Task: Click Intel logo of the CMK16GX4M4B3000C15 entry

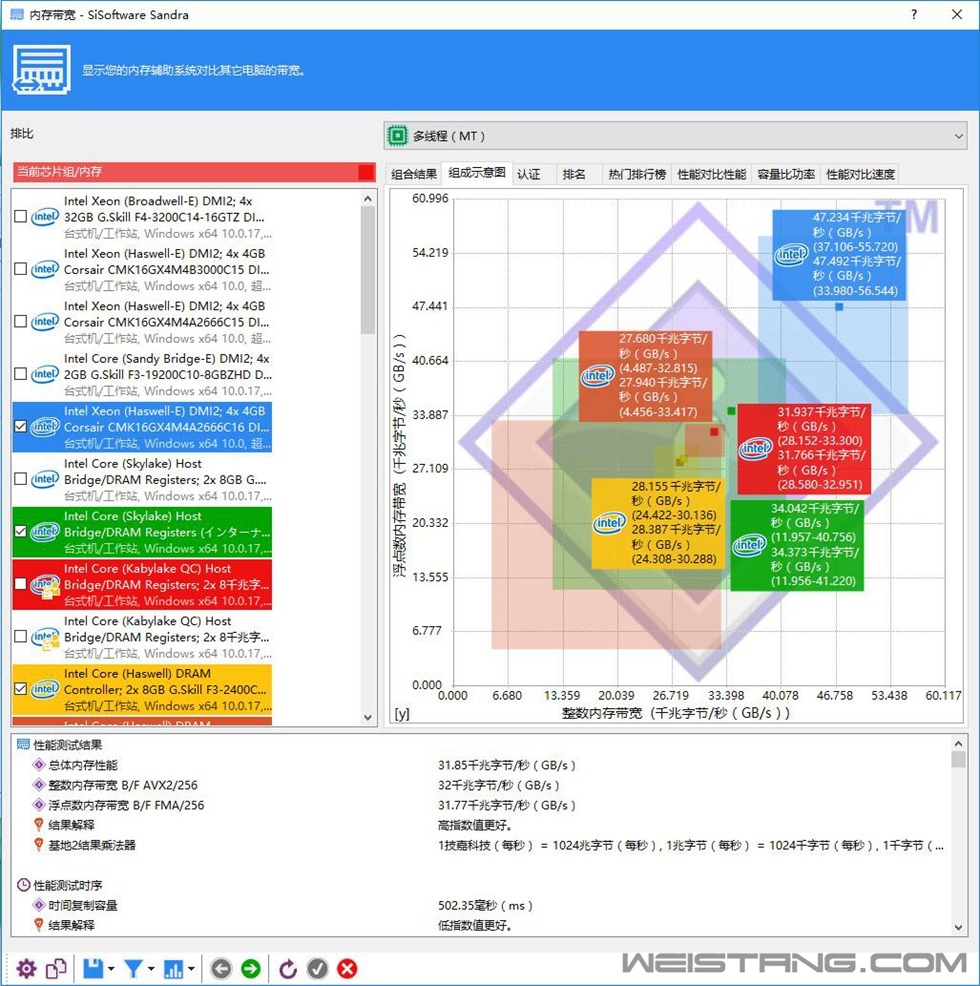Action: click(45, 269)
